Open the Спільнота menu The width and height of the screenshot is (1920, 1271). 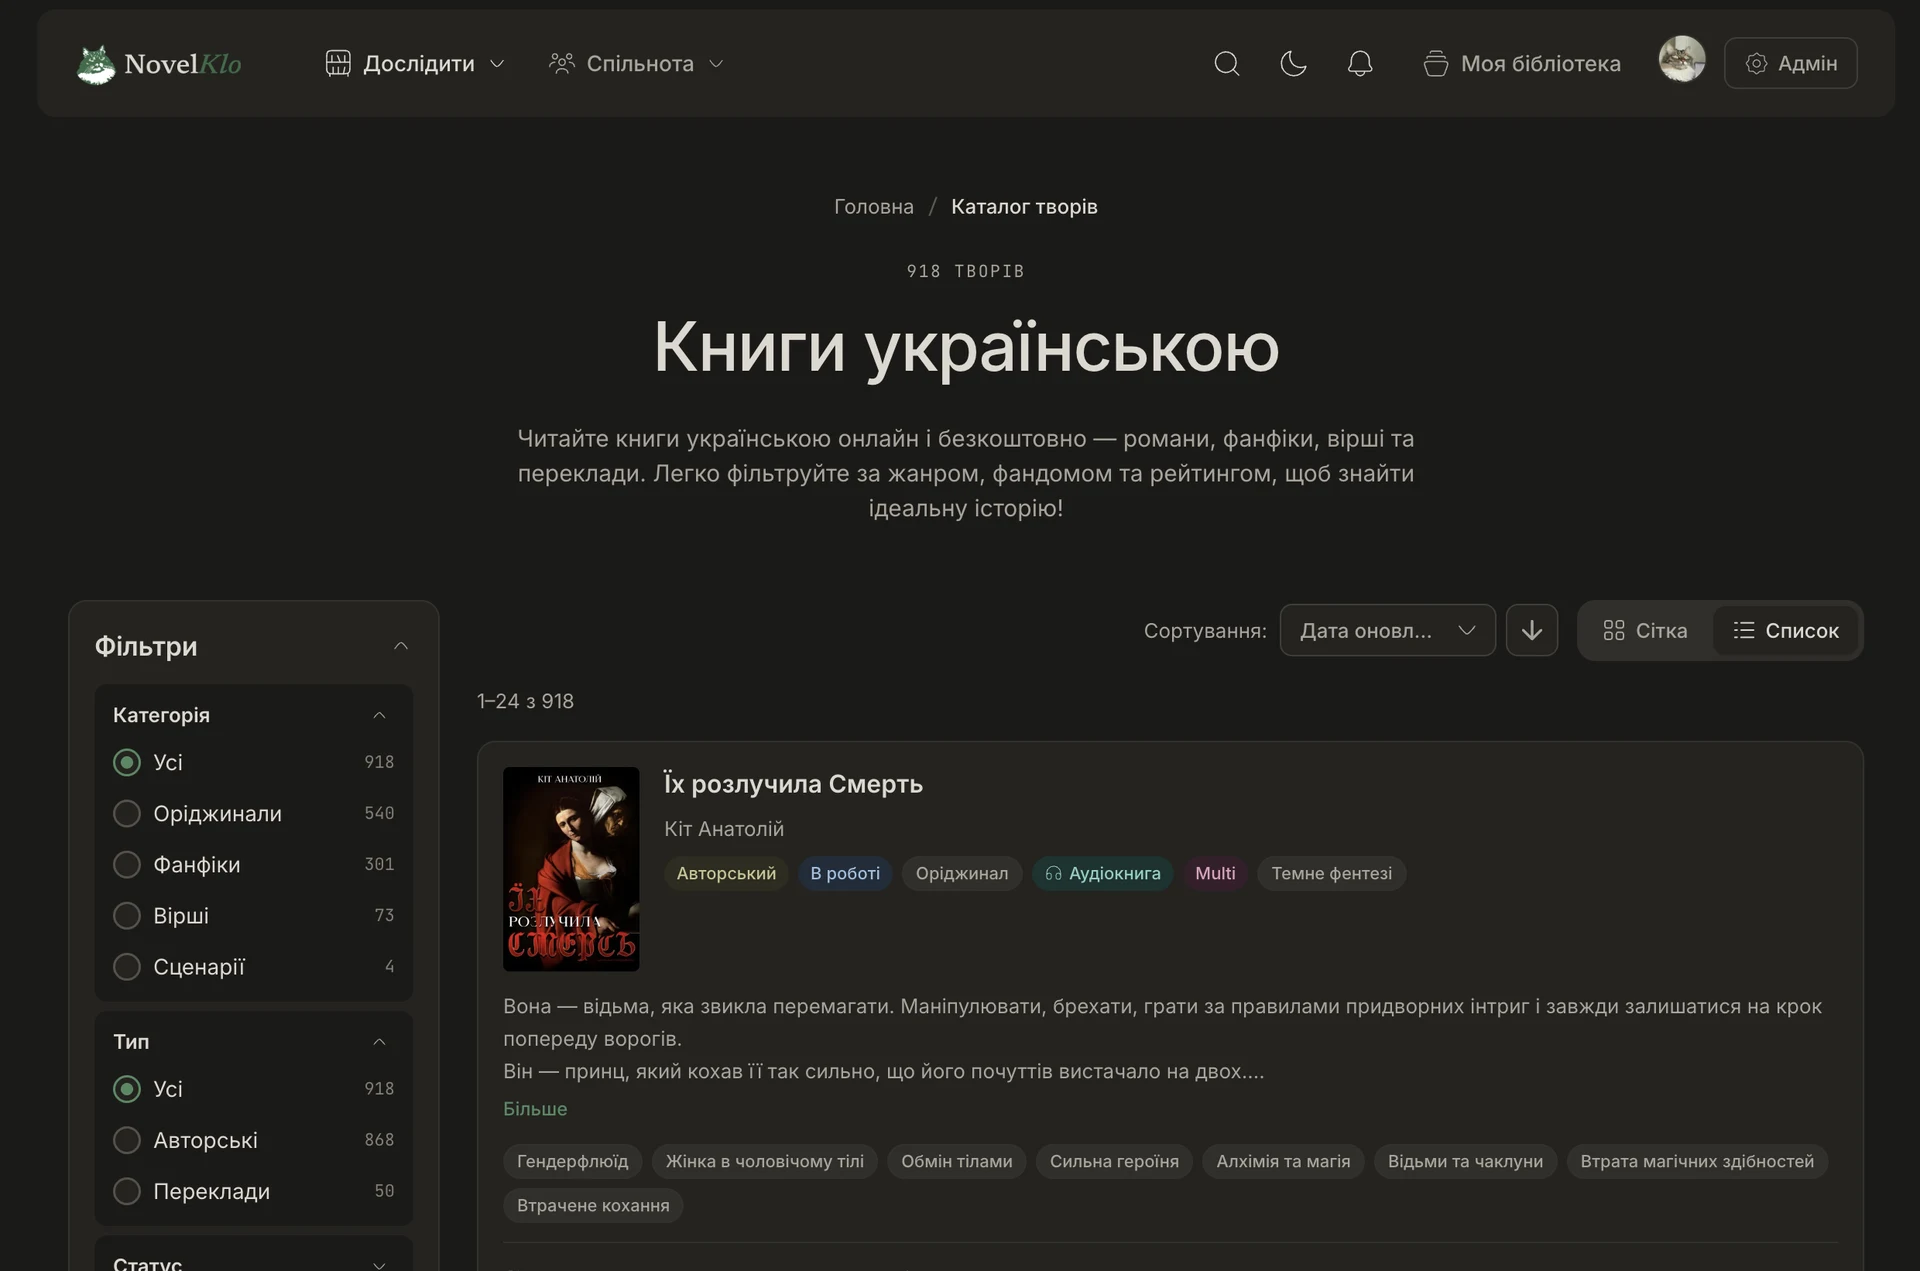(636, 64)
